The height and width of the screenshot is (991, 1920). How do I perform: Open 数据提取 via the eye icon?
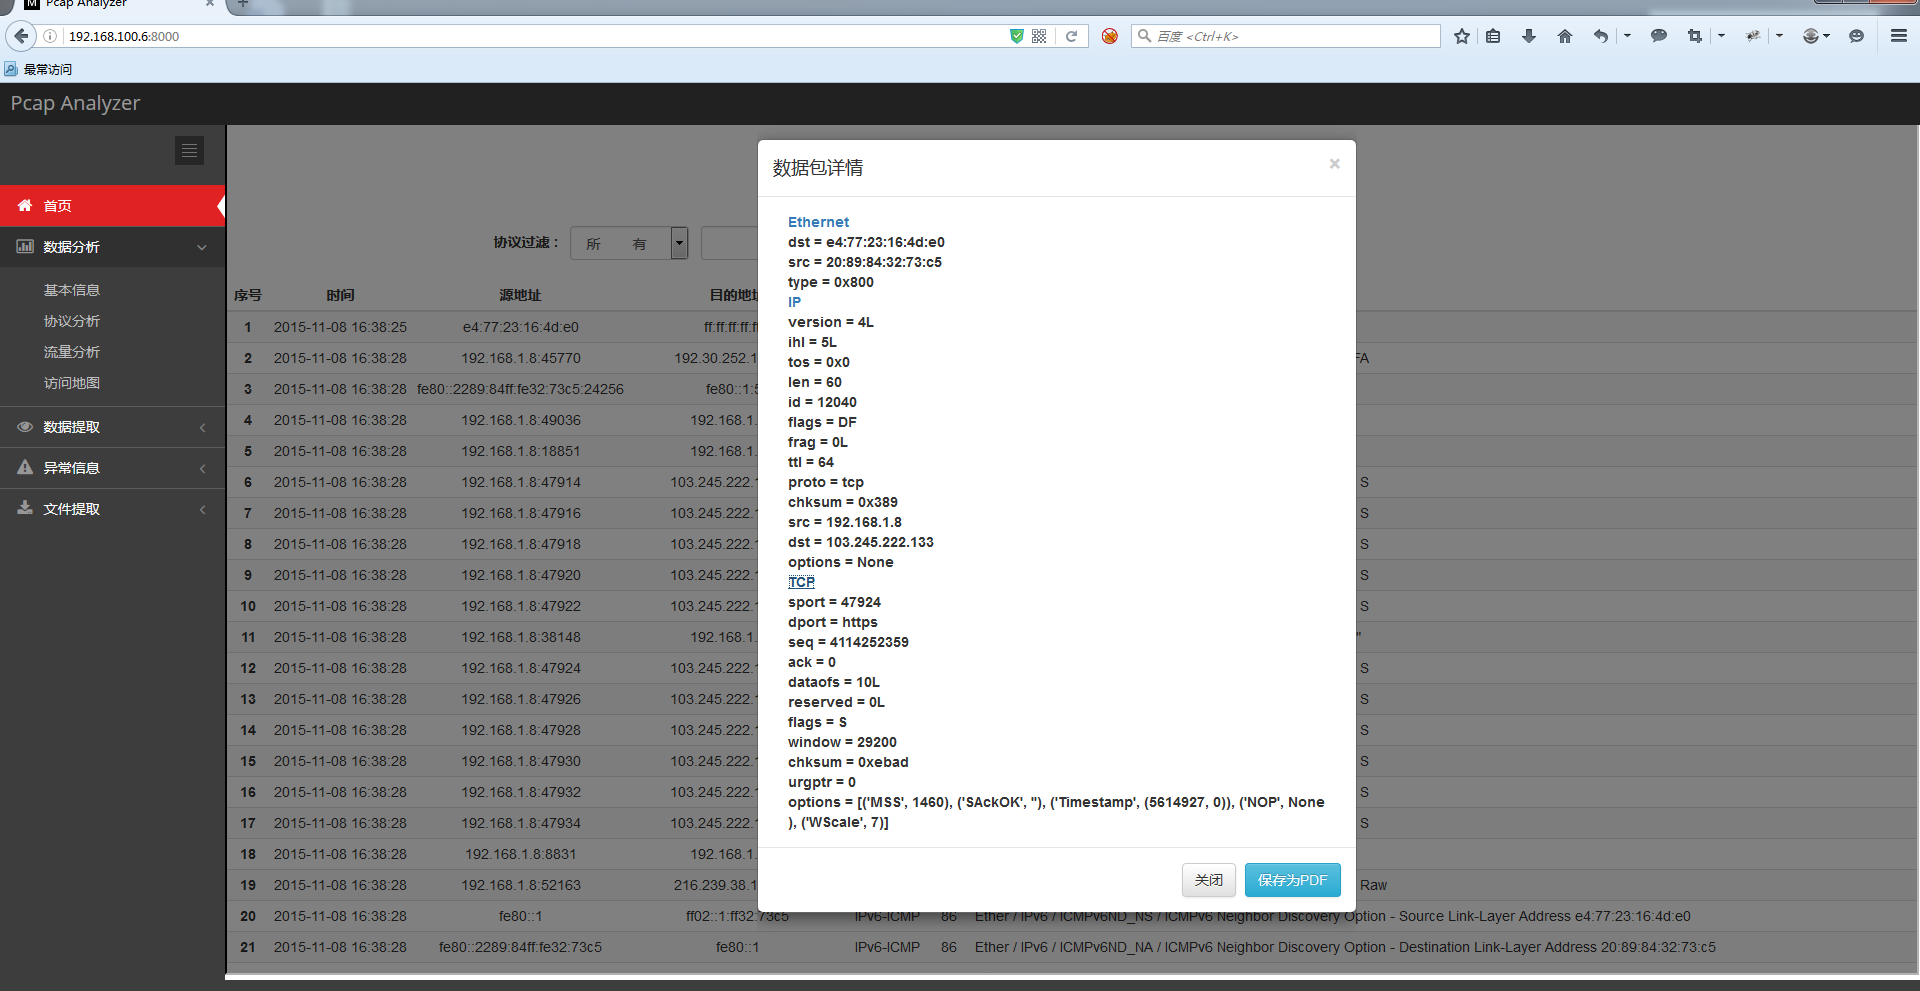tap(24, 427)
